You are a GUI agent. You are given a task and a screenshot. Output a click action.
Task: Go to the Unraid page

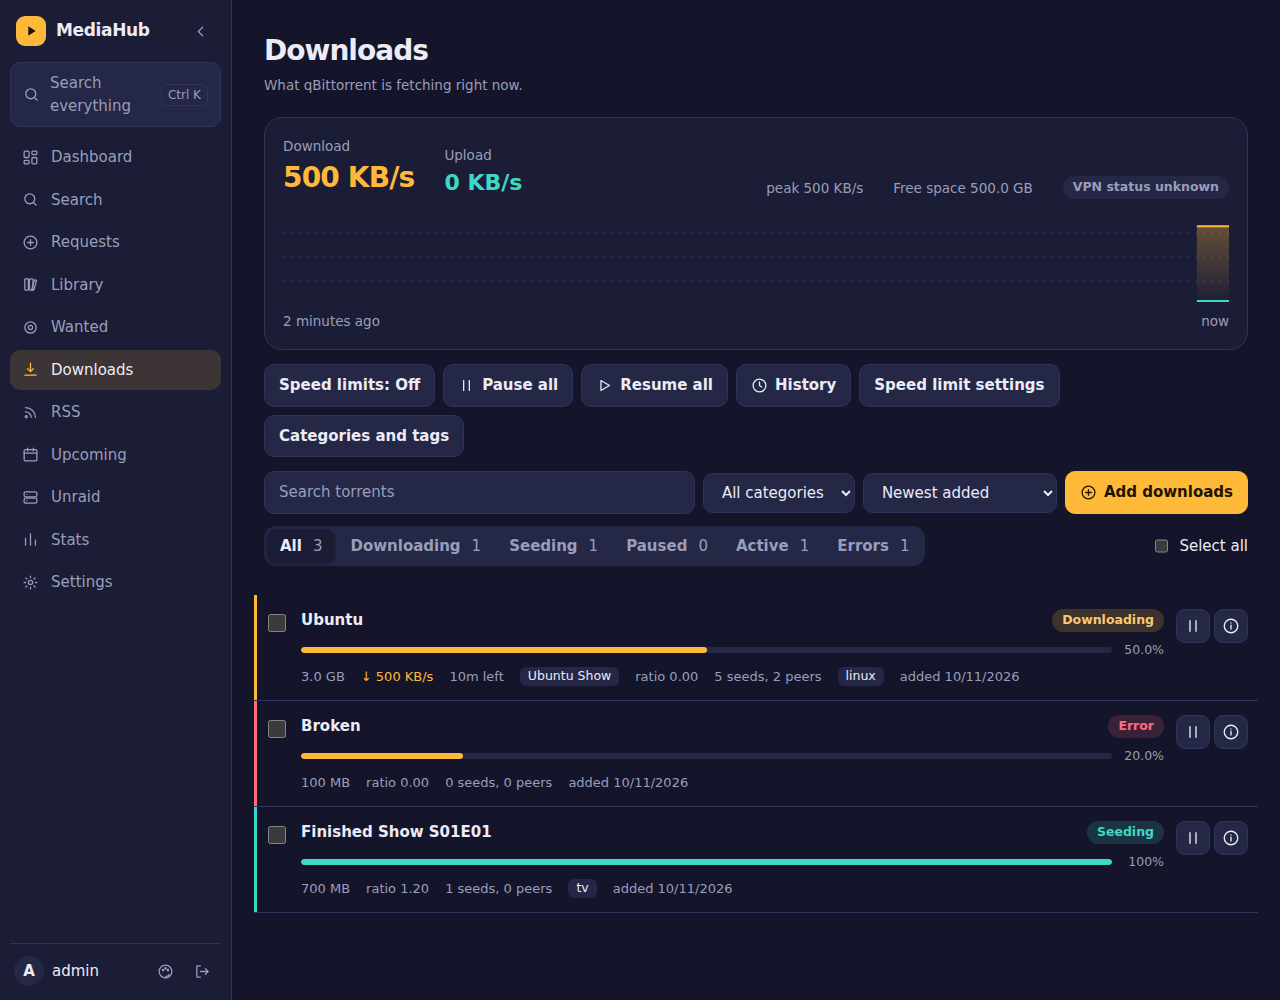click(x=115, y=497)
